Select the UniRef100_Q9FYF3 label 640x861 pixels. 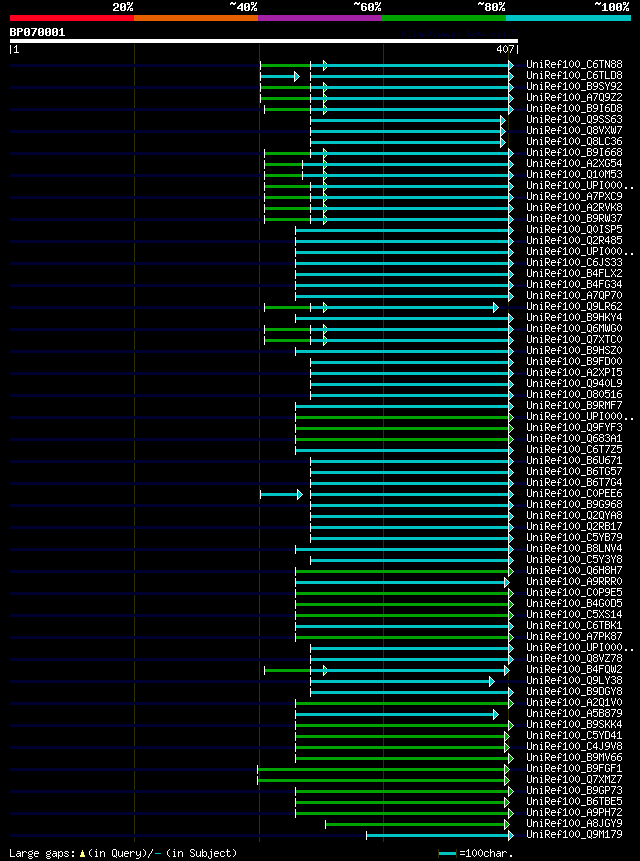[574, 427]
